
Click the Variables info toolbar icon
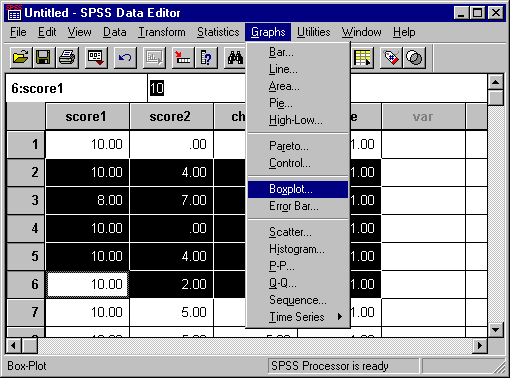pyautogui.click(x=206, y=58)
